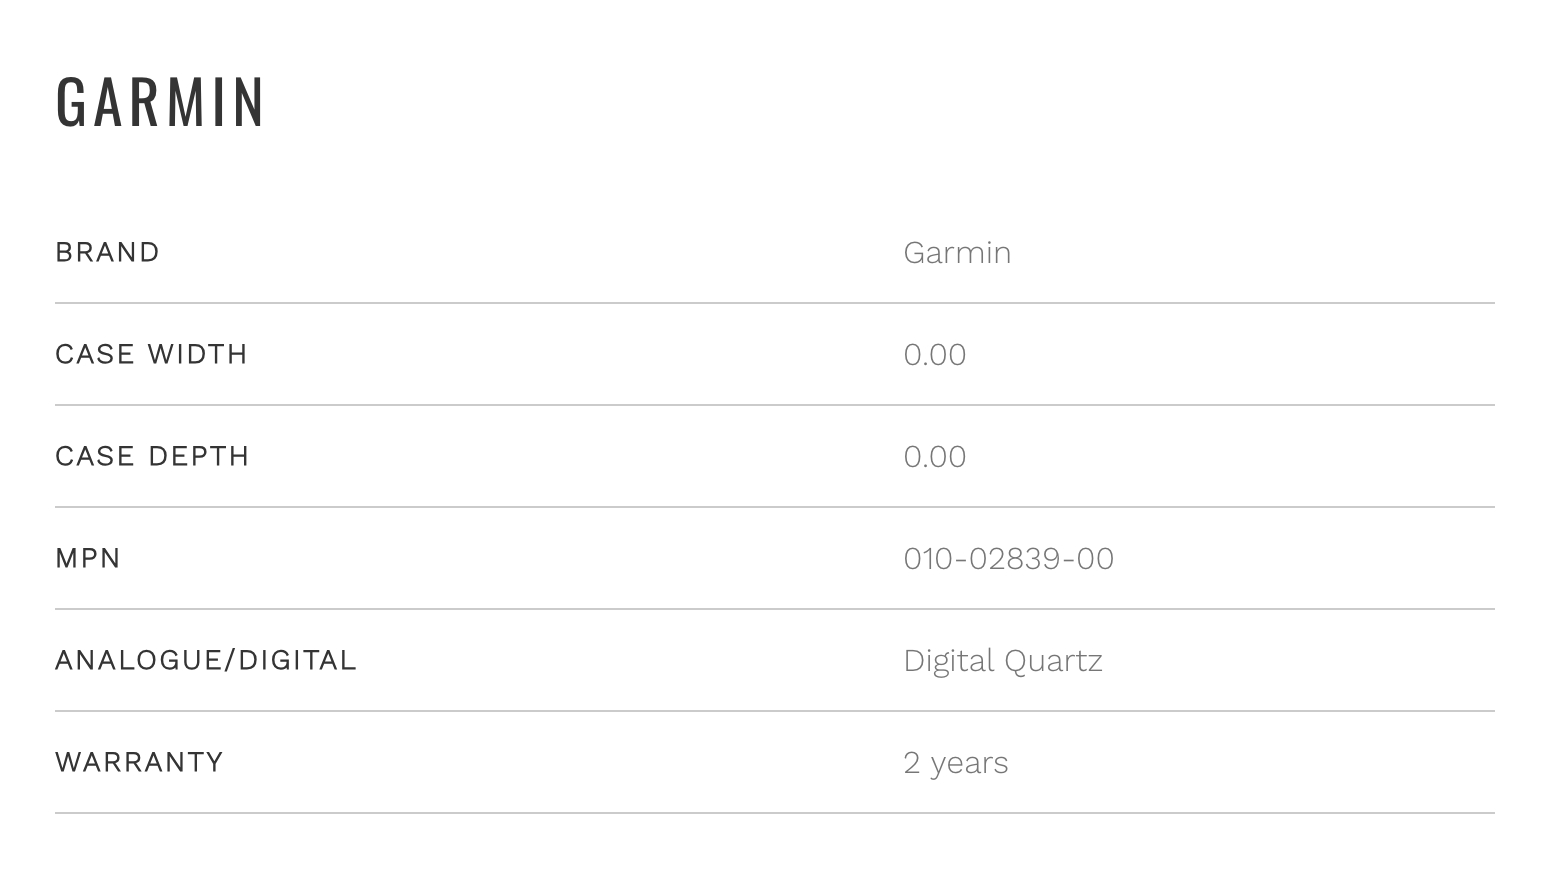Click the Digital Quartz value
Viewport: 1562px width, 896px height.
[x=1002, y=661]
